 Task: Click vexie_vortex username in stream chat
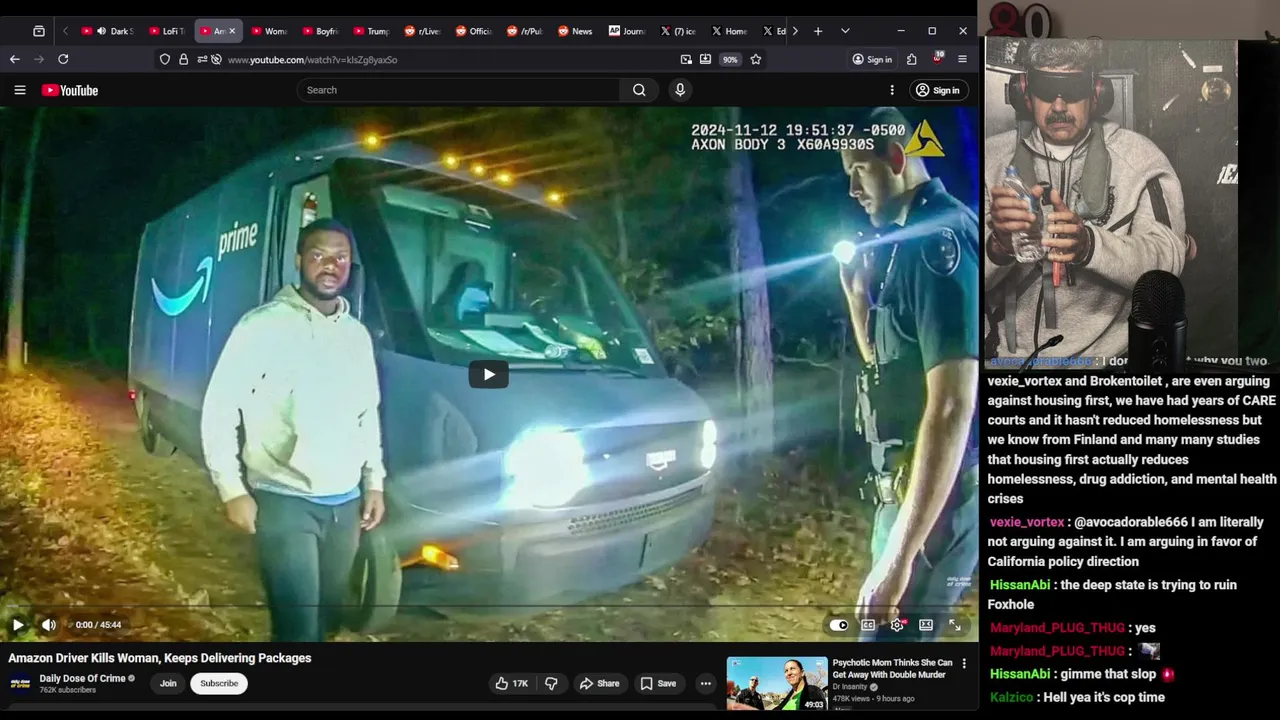coord(1027,522)
